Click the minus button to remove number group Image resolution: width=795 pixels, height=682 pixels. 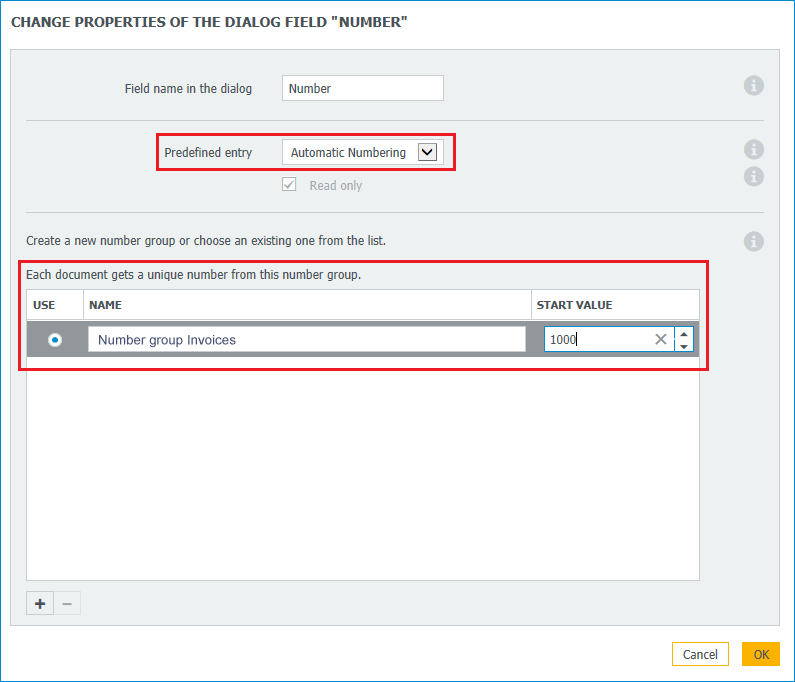pyautogui.click(x=67, y=604)
